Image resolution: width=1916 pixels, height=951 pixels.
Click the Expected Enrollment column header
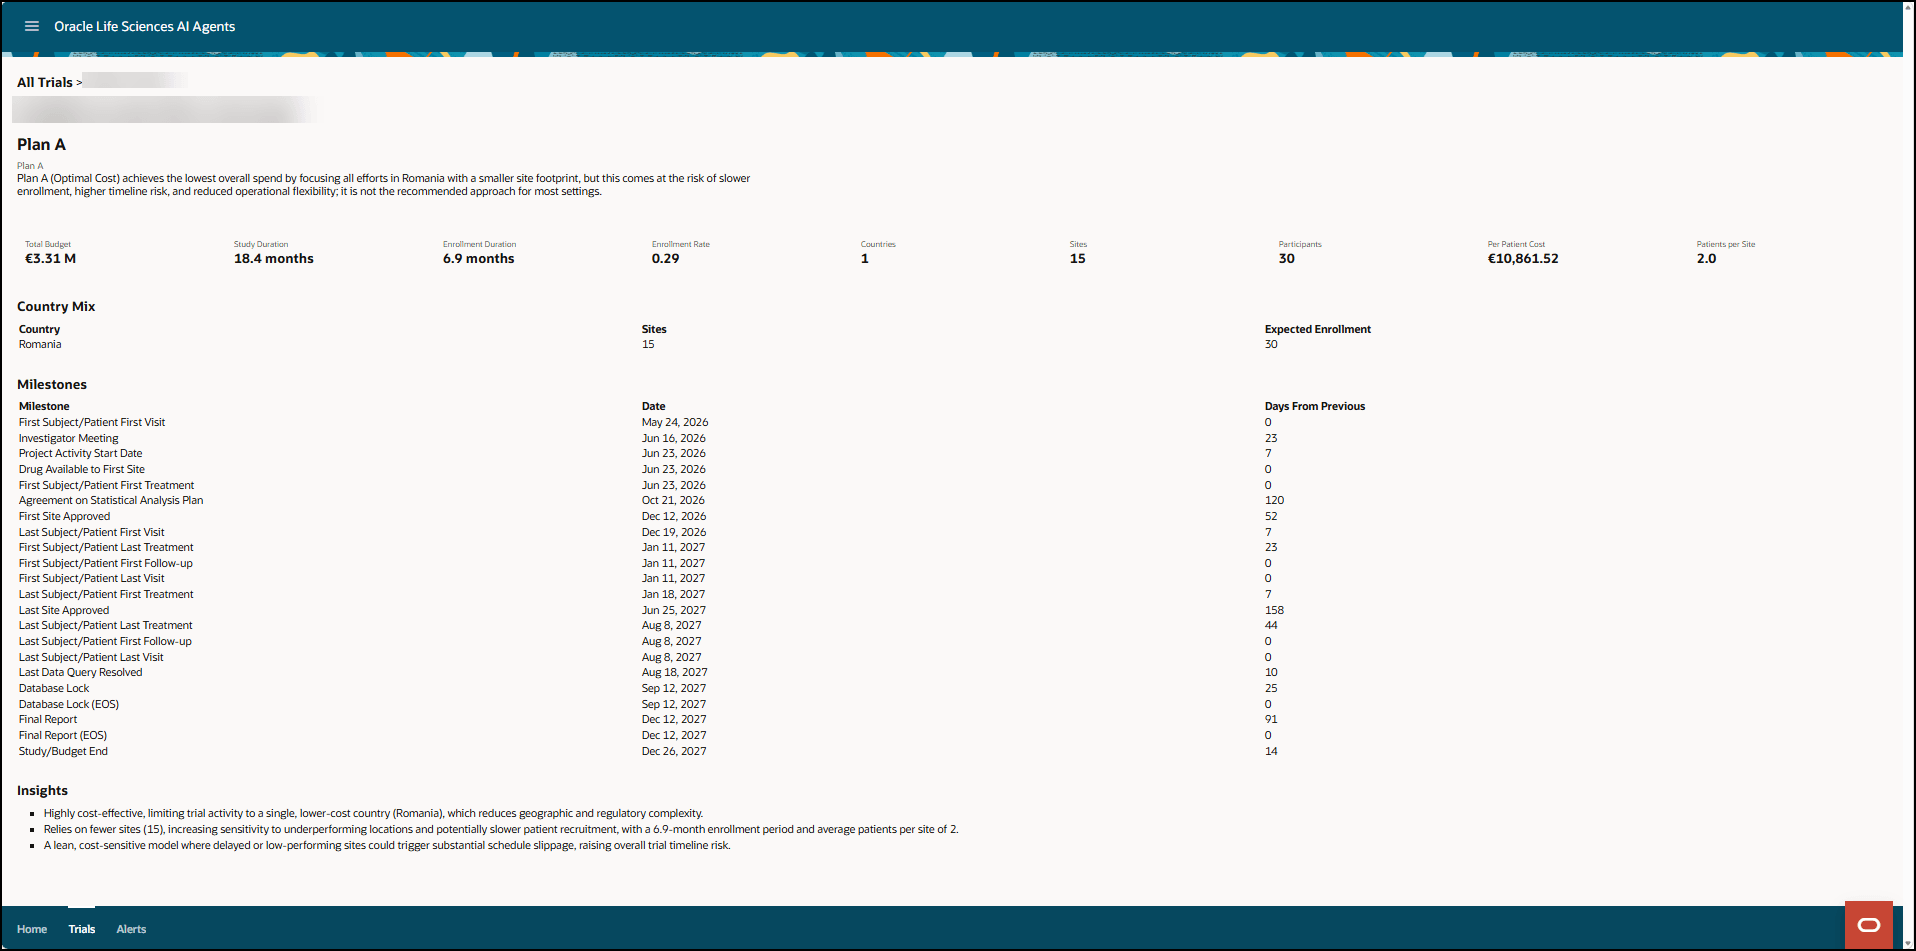[x=1318, y=329]
